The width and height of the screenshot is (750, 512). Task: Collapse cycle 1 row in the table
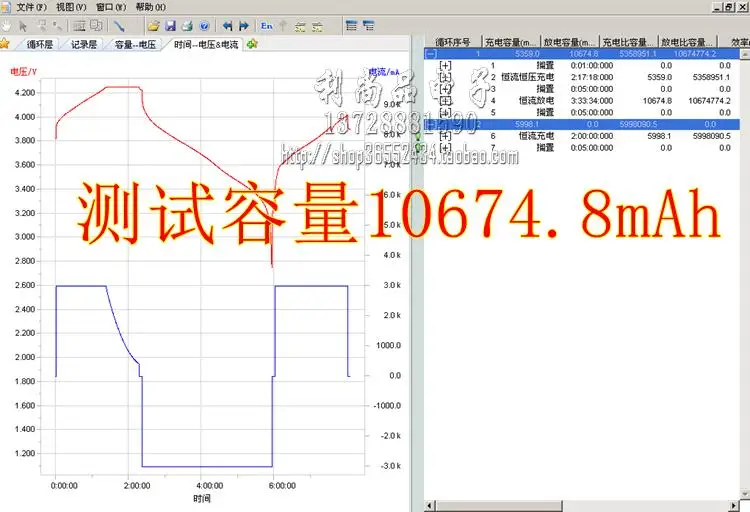[x=431, y=54]
